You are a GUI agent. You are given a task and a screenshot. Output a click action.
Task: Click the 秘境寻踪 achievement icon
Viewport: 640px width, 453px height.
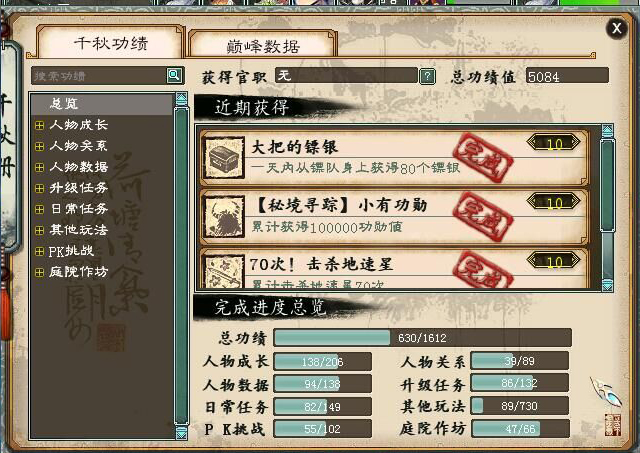pos(224,217)
